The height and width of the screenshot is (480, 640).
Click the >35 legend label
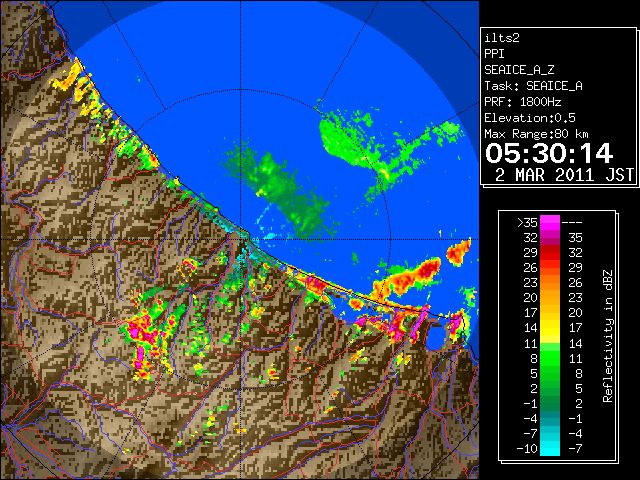pyautogui.click(x=527, y=223)
